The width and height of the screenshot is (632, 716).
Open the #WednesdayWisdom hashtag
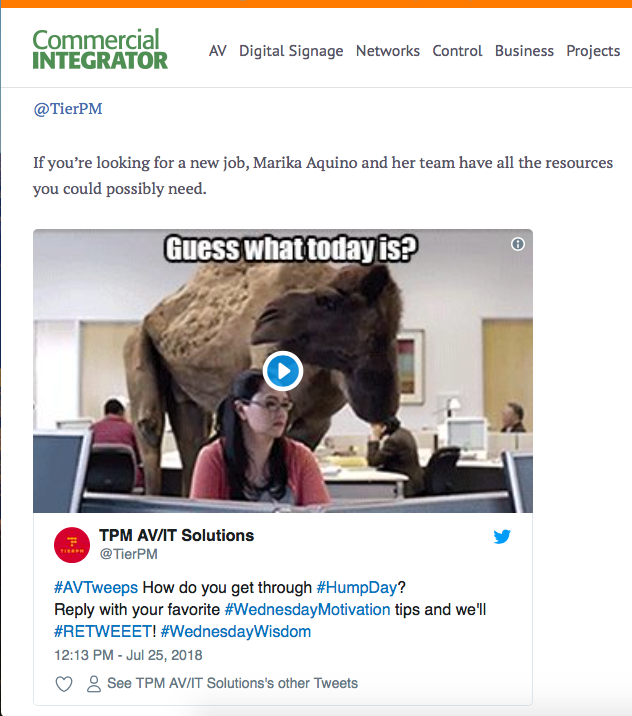[236, 632]
